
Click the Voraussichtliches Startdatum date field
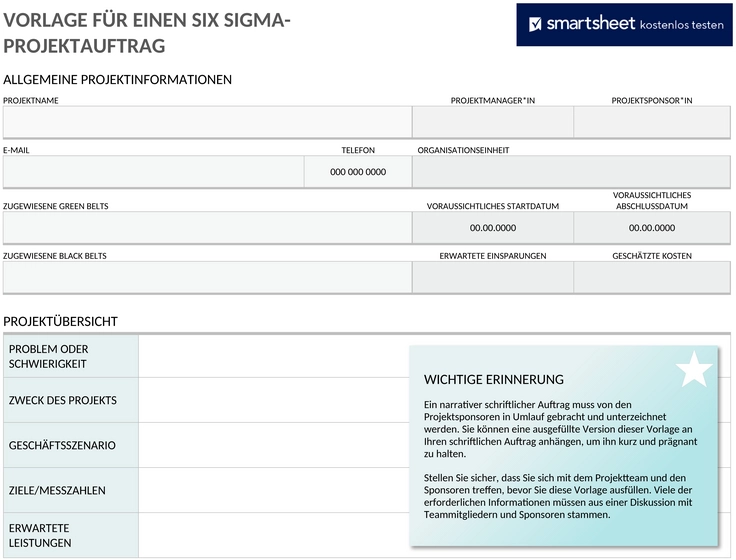coord(493,228)
